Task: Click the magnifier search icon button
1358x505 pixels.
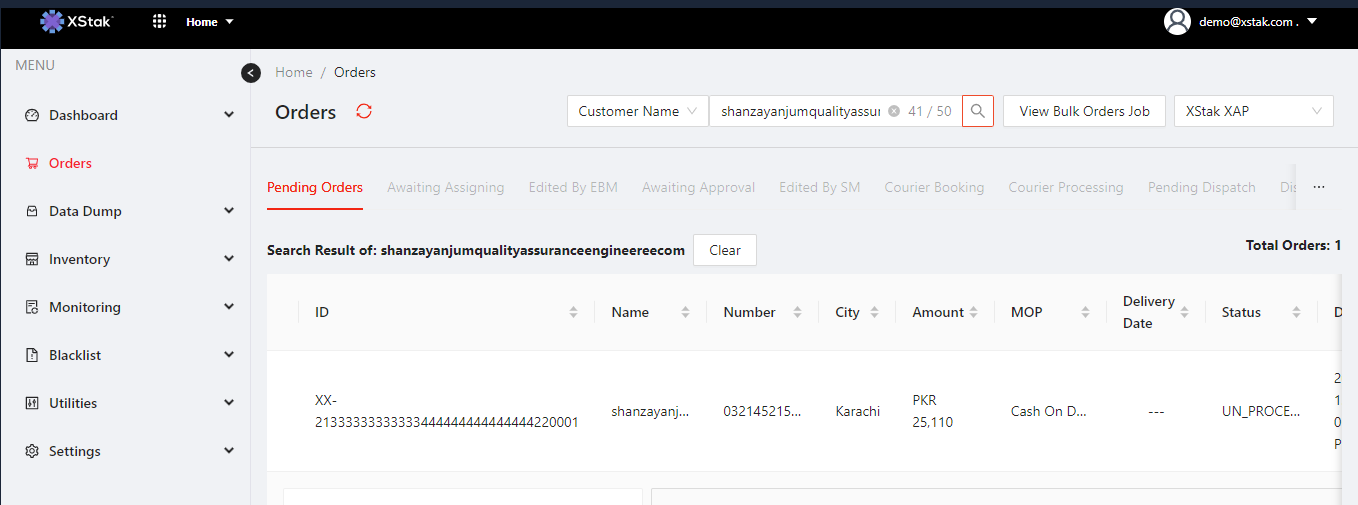Action: tap(978, 111)
